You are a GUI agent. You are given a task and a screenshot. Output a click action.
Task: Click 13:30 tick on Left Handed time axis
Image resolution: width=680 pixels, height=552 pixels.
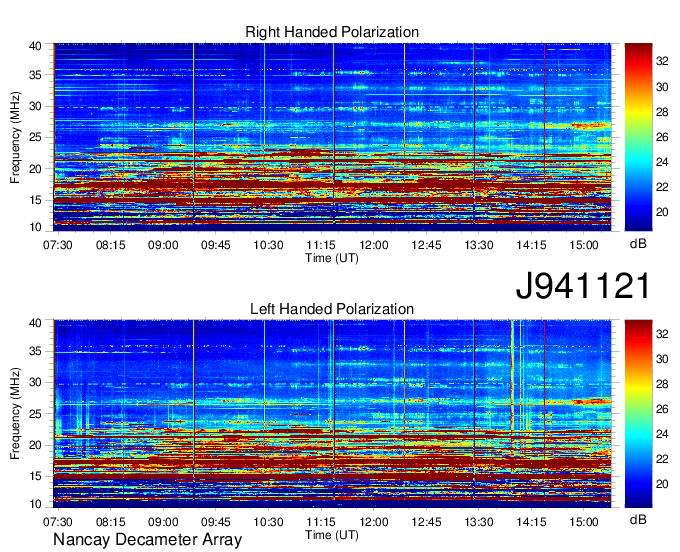point(479,521)
